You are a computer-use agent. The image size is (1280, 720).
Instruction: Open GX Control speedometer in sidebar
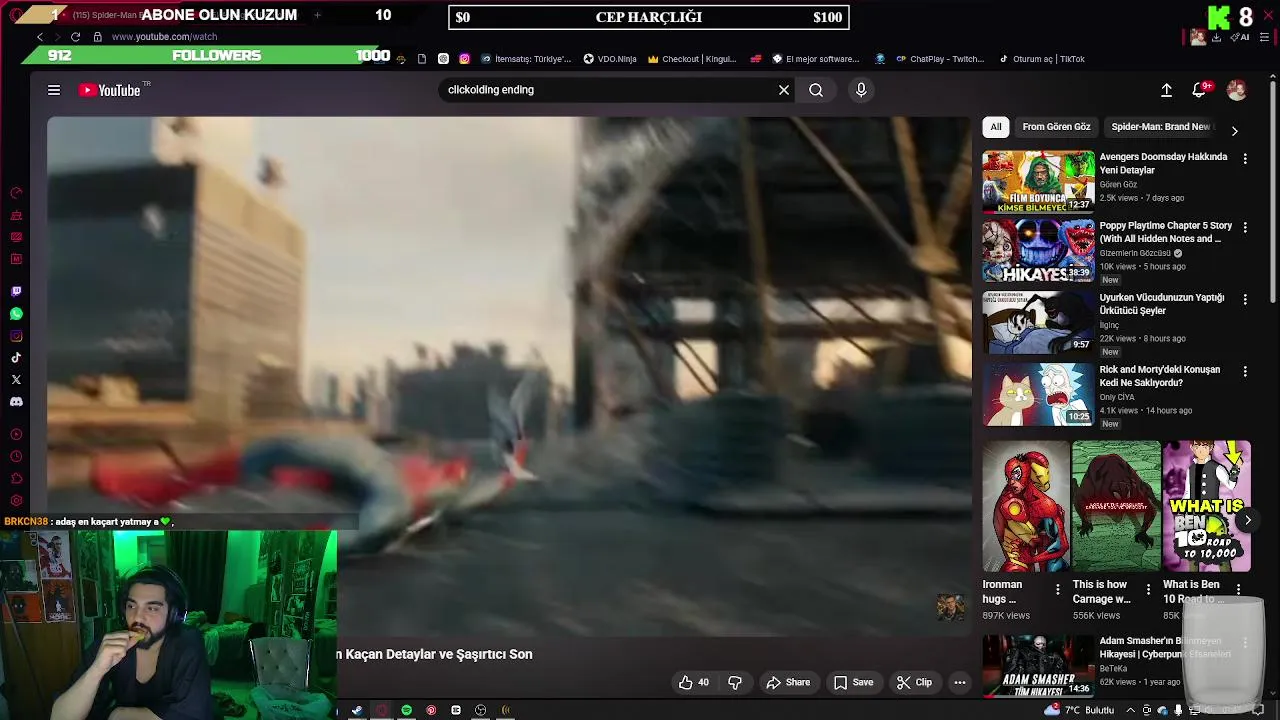coord(16,193)
